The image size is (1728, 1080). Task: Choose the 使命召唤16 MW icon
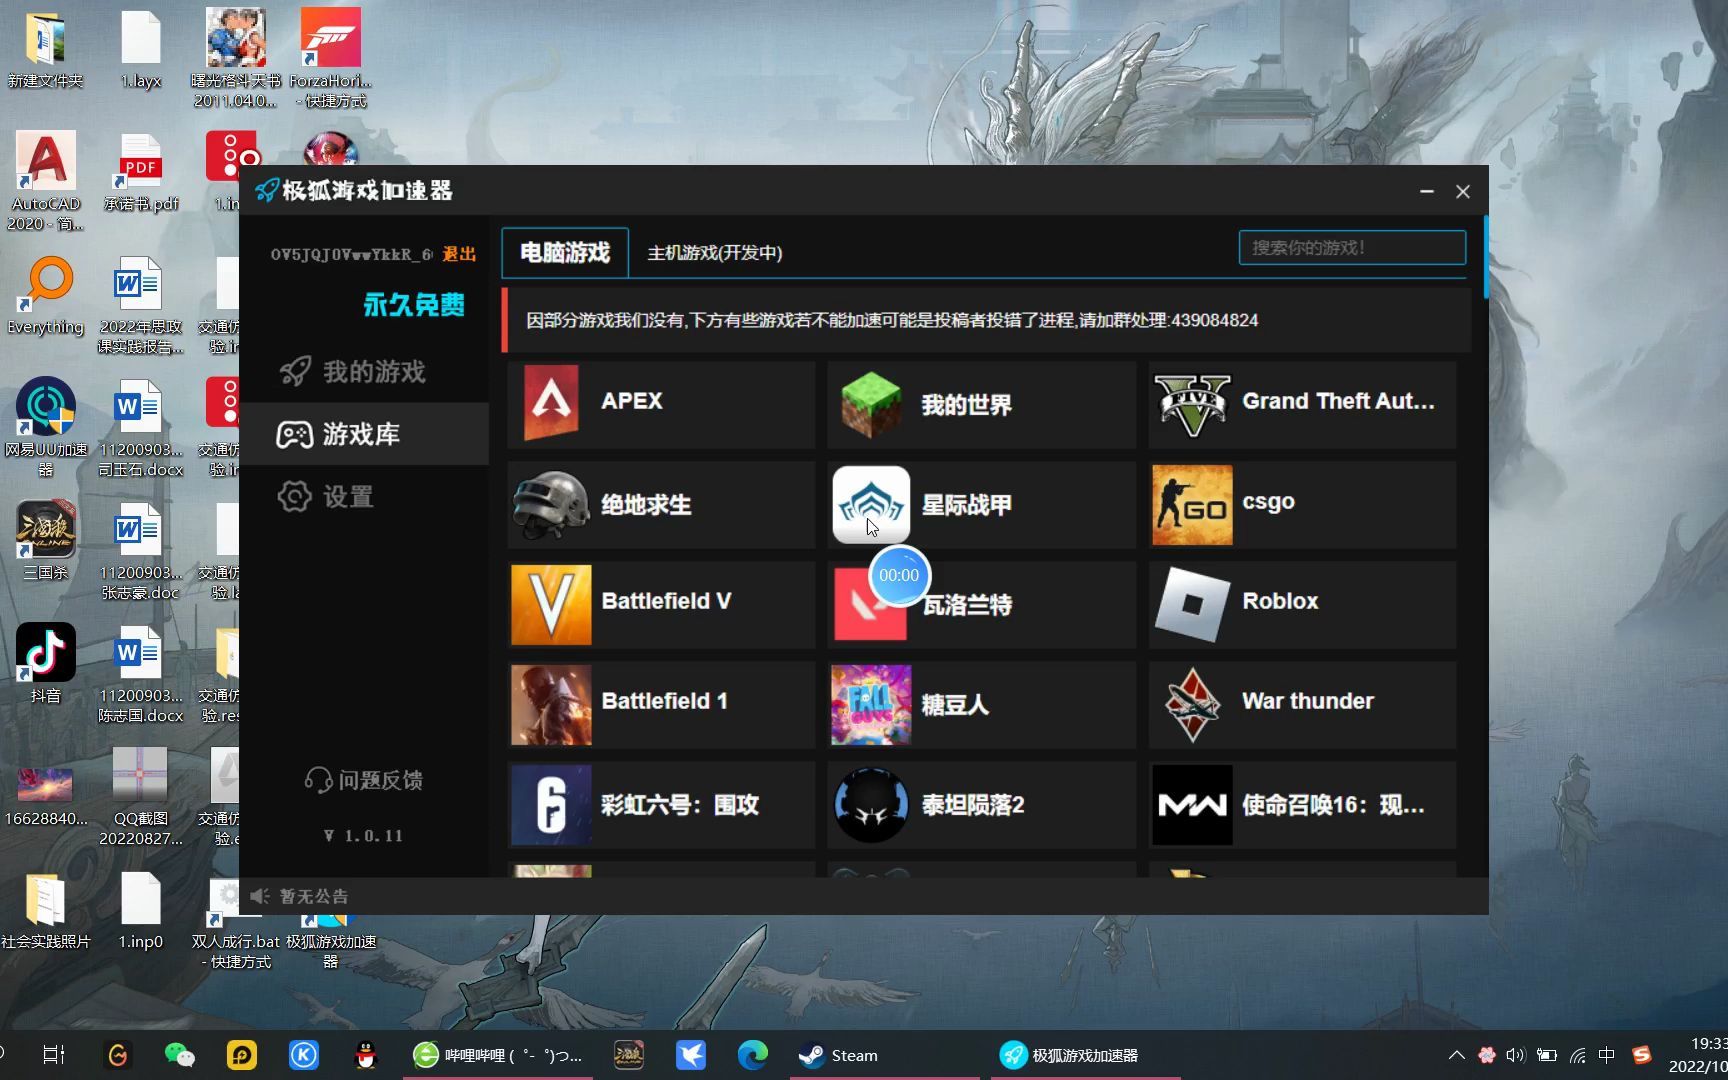tap(1192, 804)
